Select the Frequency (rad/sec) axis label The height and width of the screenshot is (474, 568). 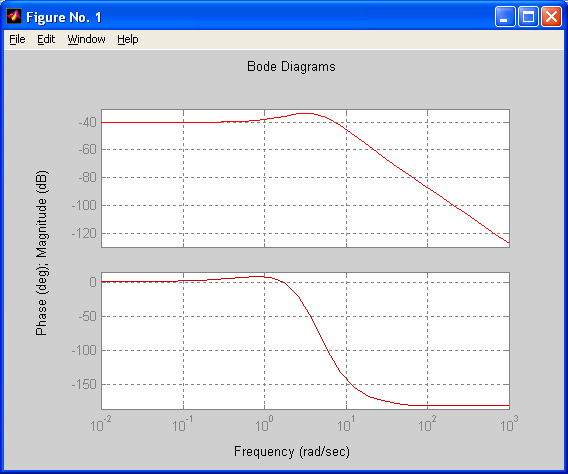(x=292, y=452)
